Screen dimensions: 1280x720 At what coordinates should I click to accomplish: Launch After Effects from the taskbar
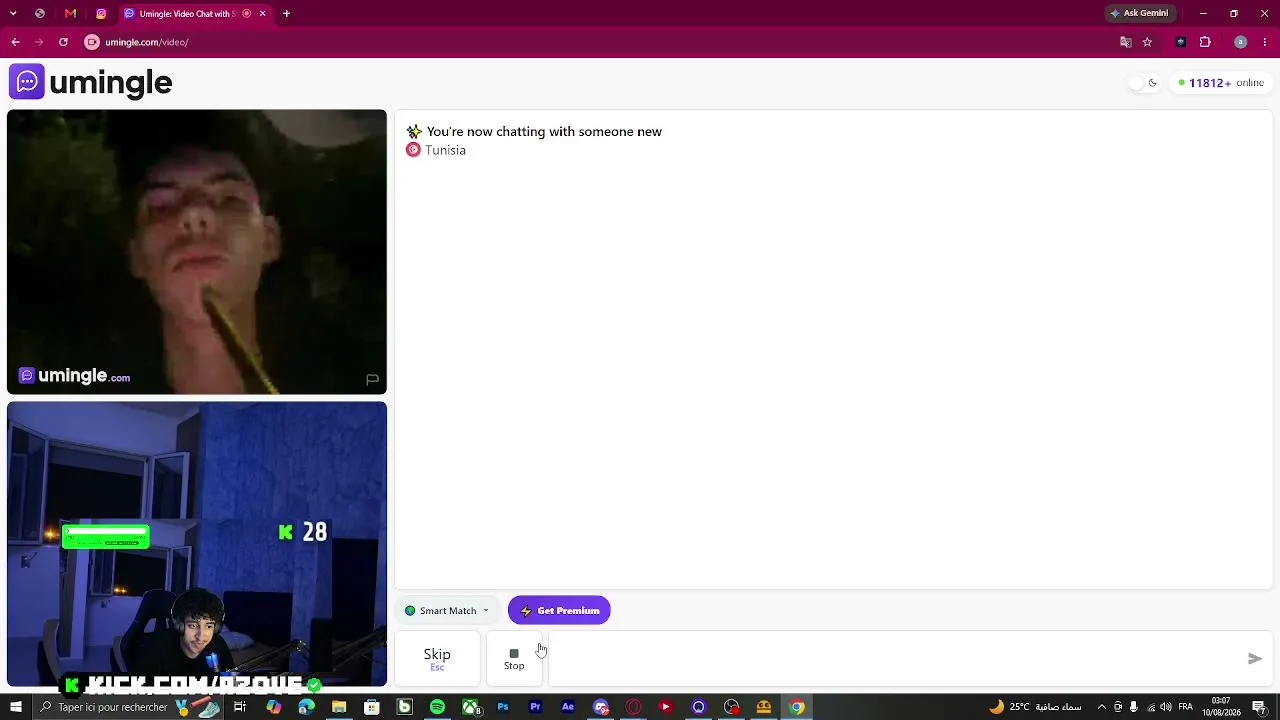(x=568, y=707)
